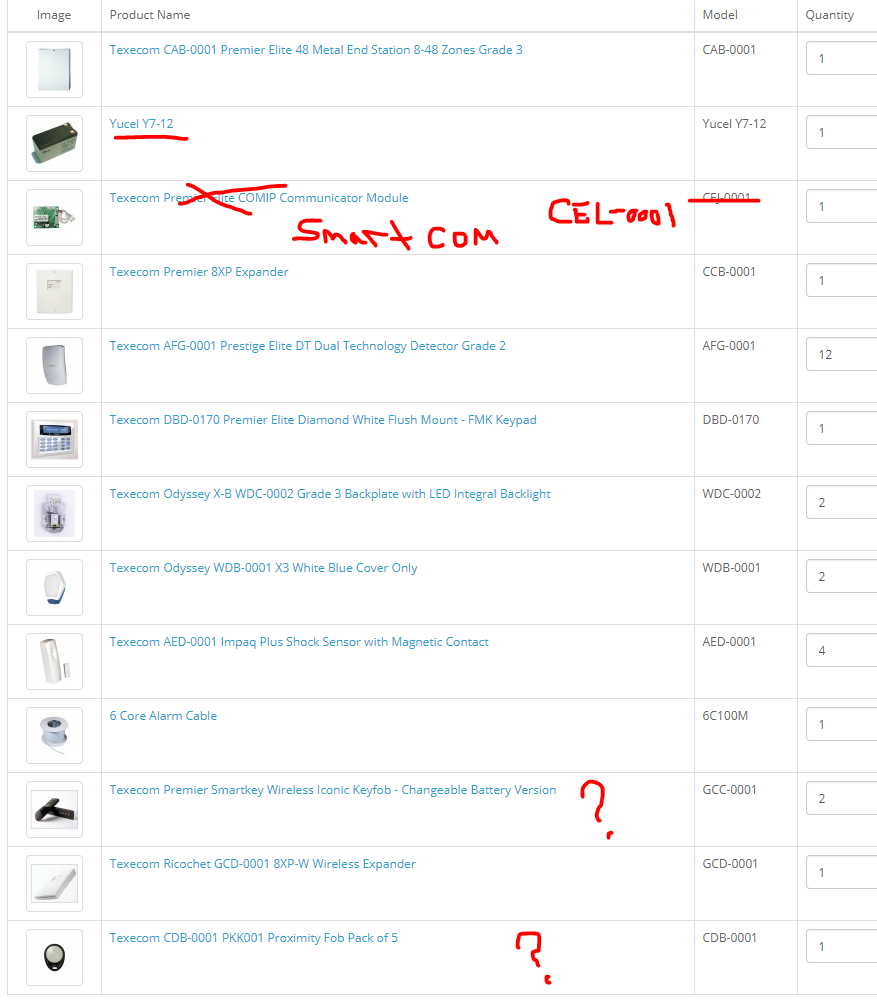Open the Yucel Y7-12 battery thumbnail

click(54, 143)
